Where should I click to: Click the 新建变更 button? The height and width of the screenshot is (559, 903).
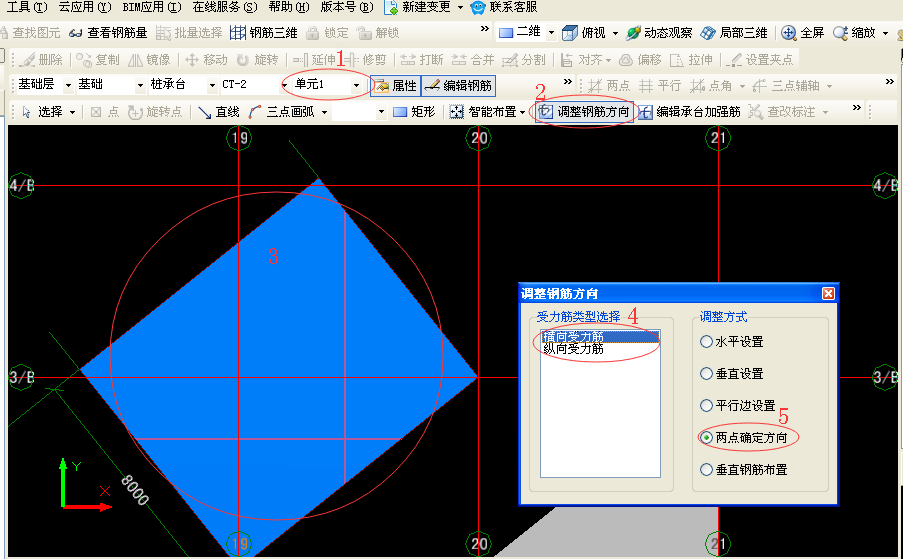click(418, 7)
